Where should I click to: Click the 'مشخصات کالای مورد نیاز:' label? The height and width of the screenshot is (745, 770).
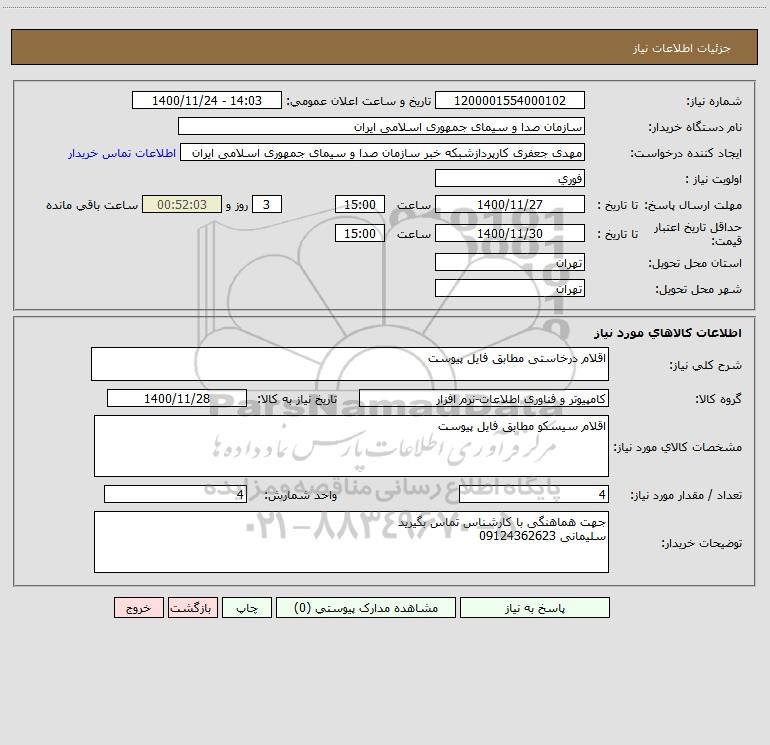pyautogui.click(x=678, y=447)
